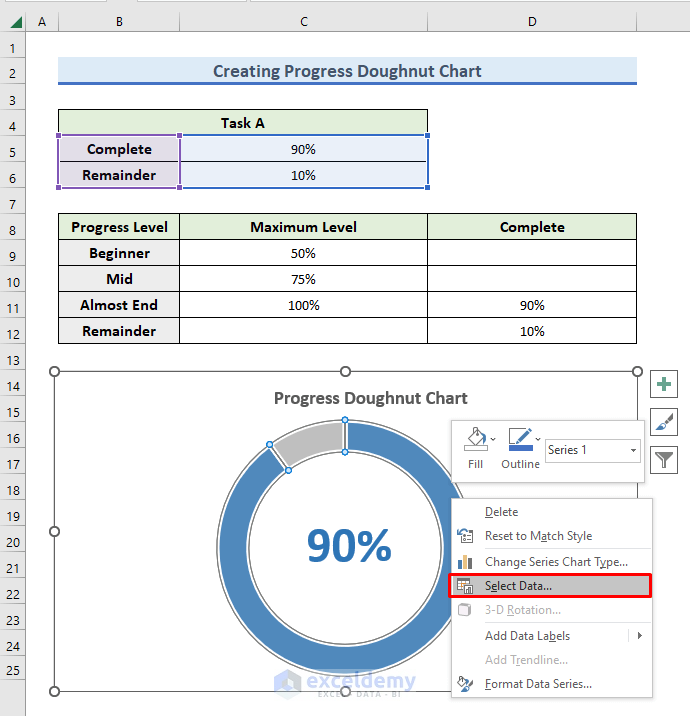The image size is (690, 716).
Task: Click the 90% cell in column D
Action: click(x=532, y=305)
